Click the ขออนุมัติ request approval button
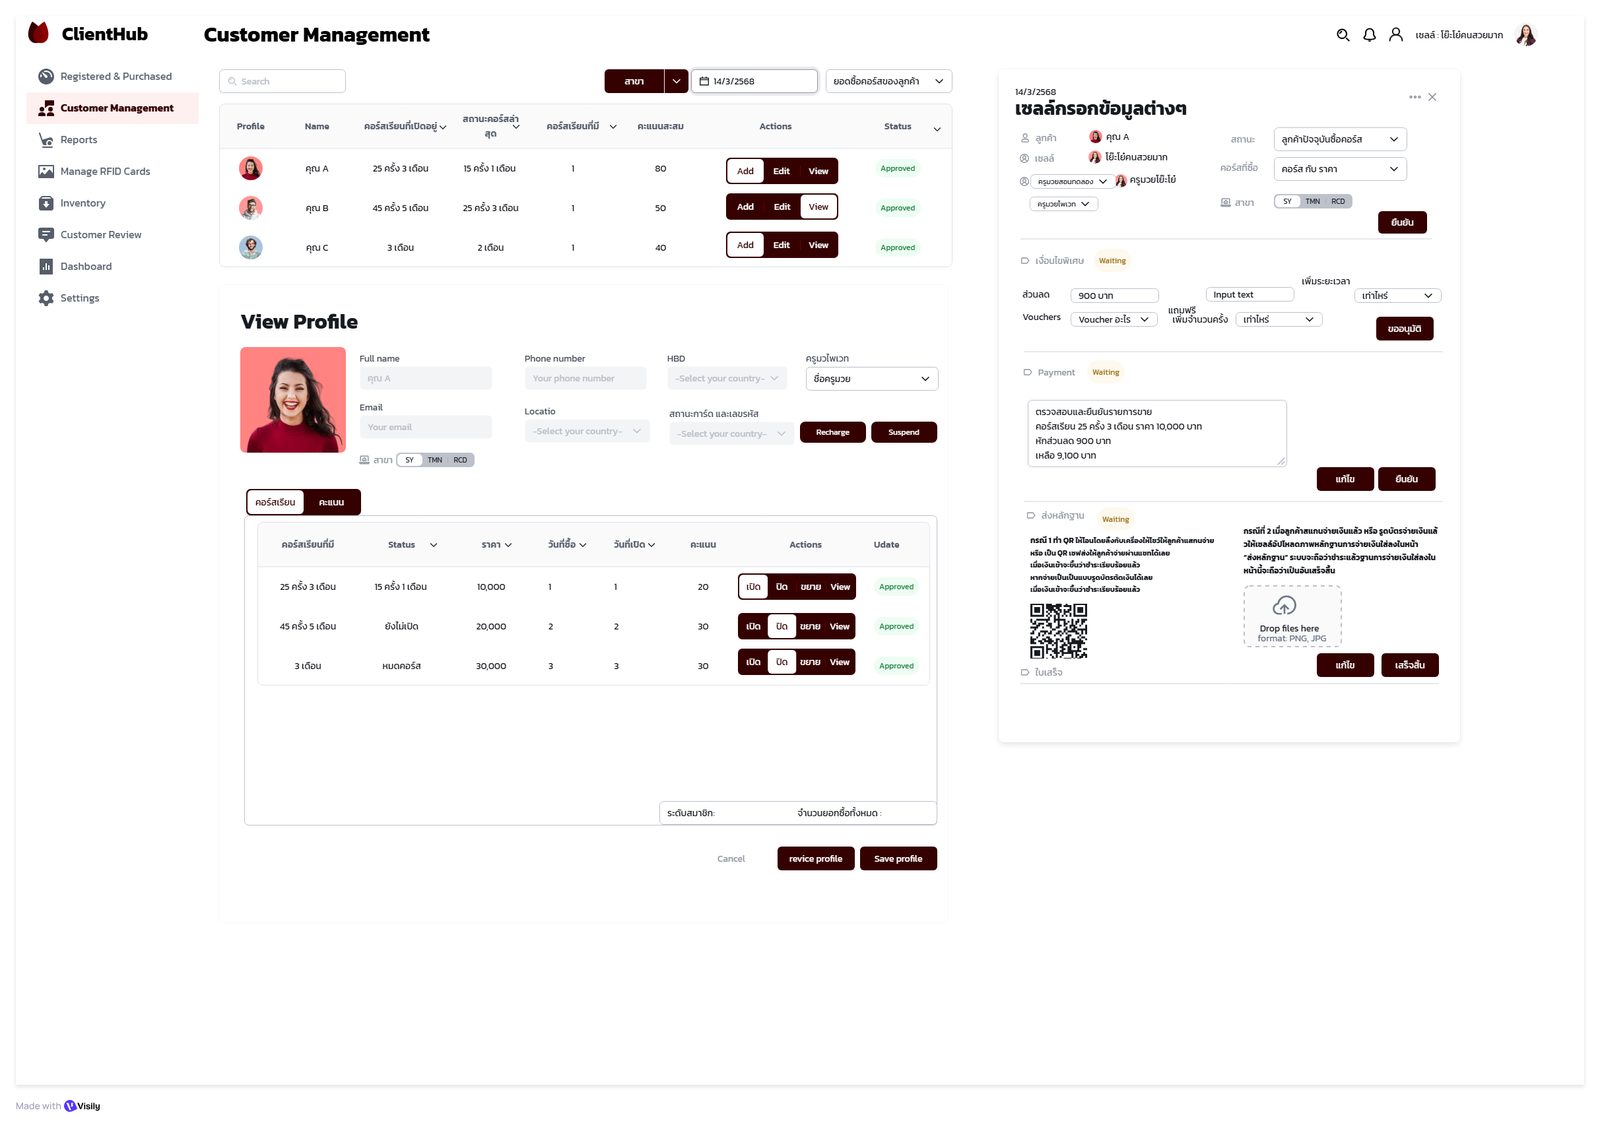This screenshot has height=1127, width=1600. tap(1405, 329)
